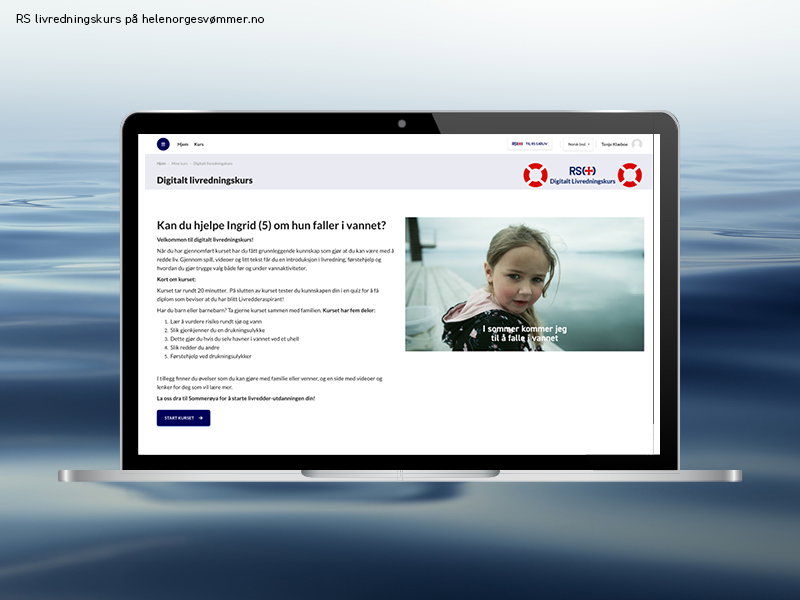
Task: Click the Start kurset button
Action: click(183, 418)
